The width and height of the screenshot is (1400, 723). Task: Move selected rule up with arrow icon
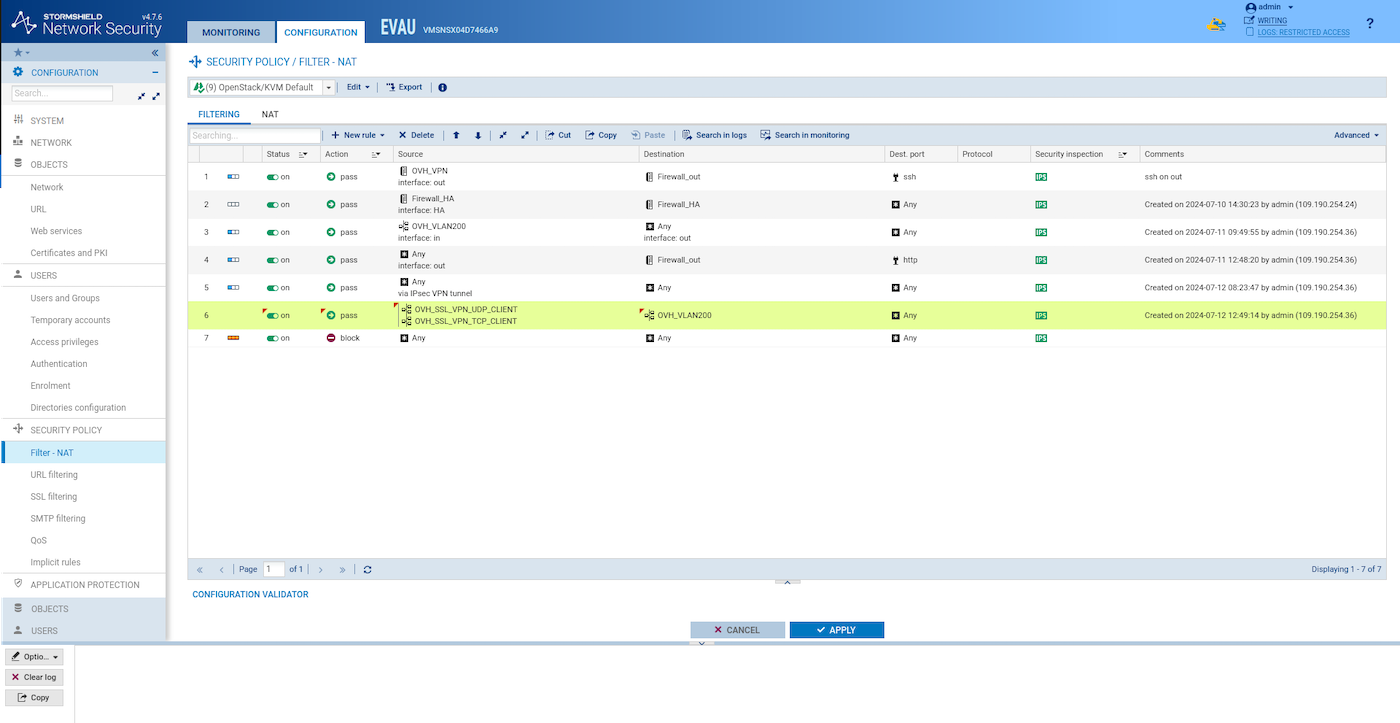click(457, 135)
